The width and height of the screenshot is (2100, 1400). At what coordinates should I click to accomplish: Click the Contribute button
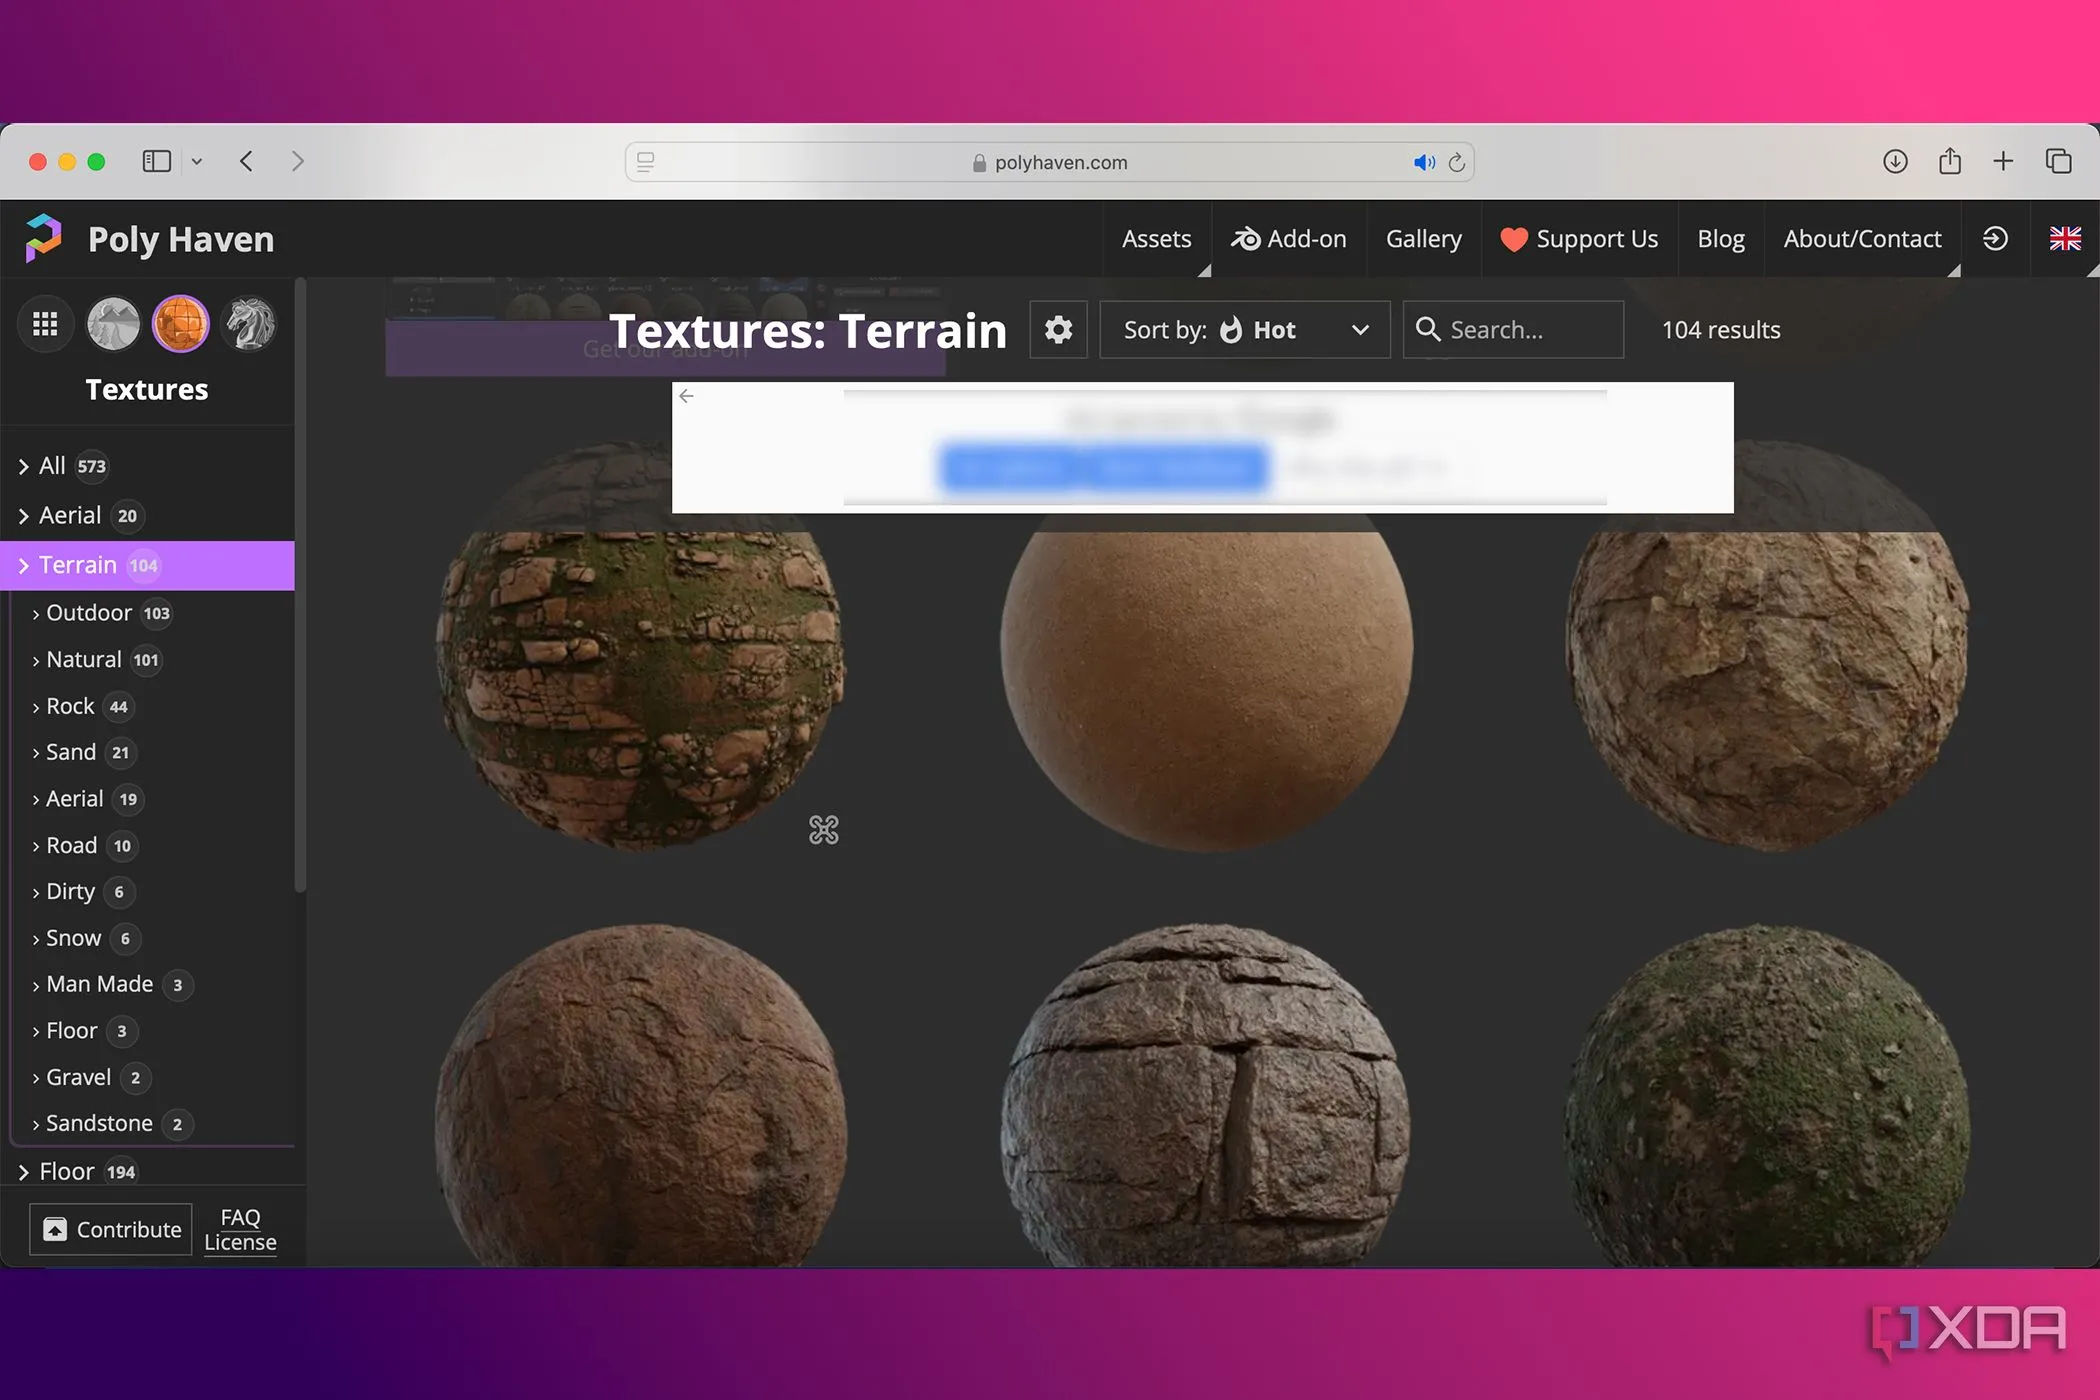(111, 1229)
